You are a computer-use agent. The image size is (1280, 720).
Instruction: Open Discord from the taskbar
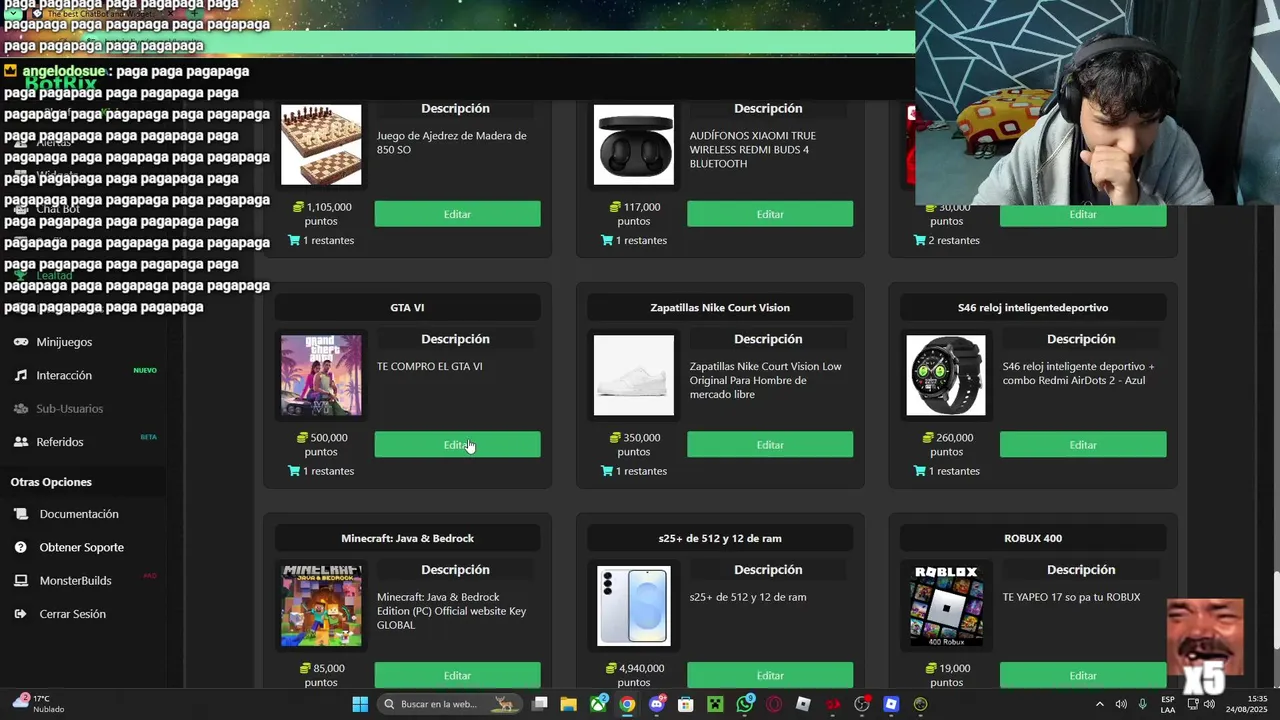[657, 704]
